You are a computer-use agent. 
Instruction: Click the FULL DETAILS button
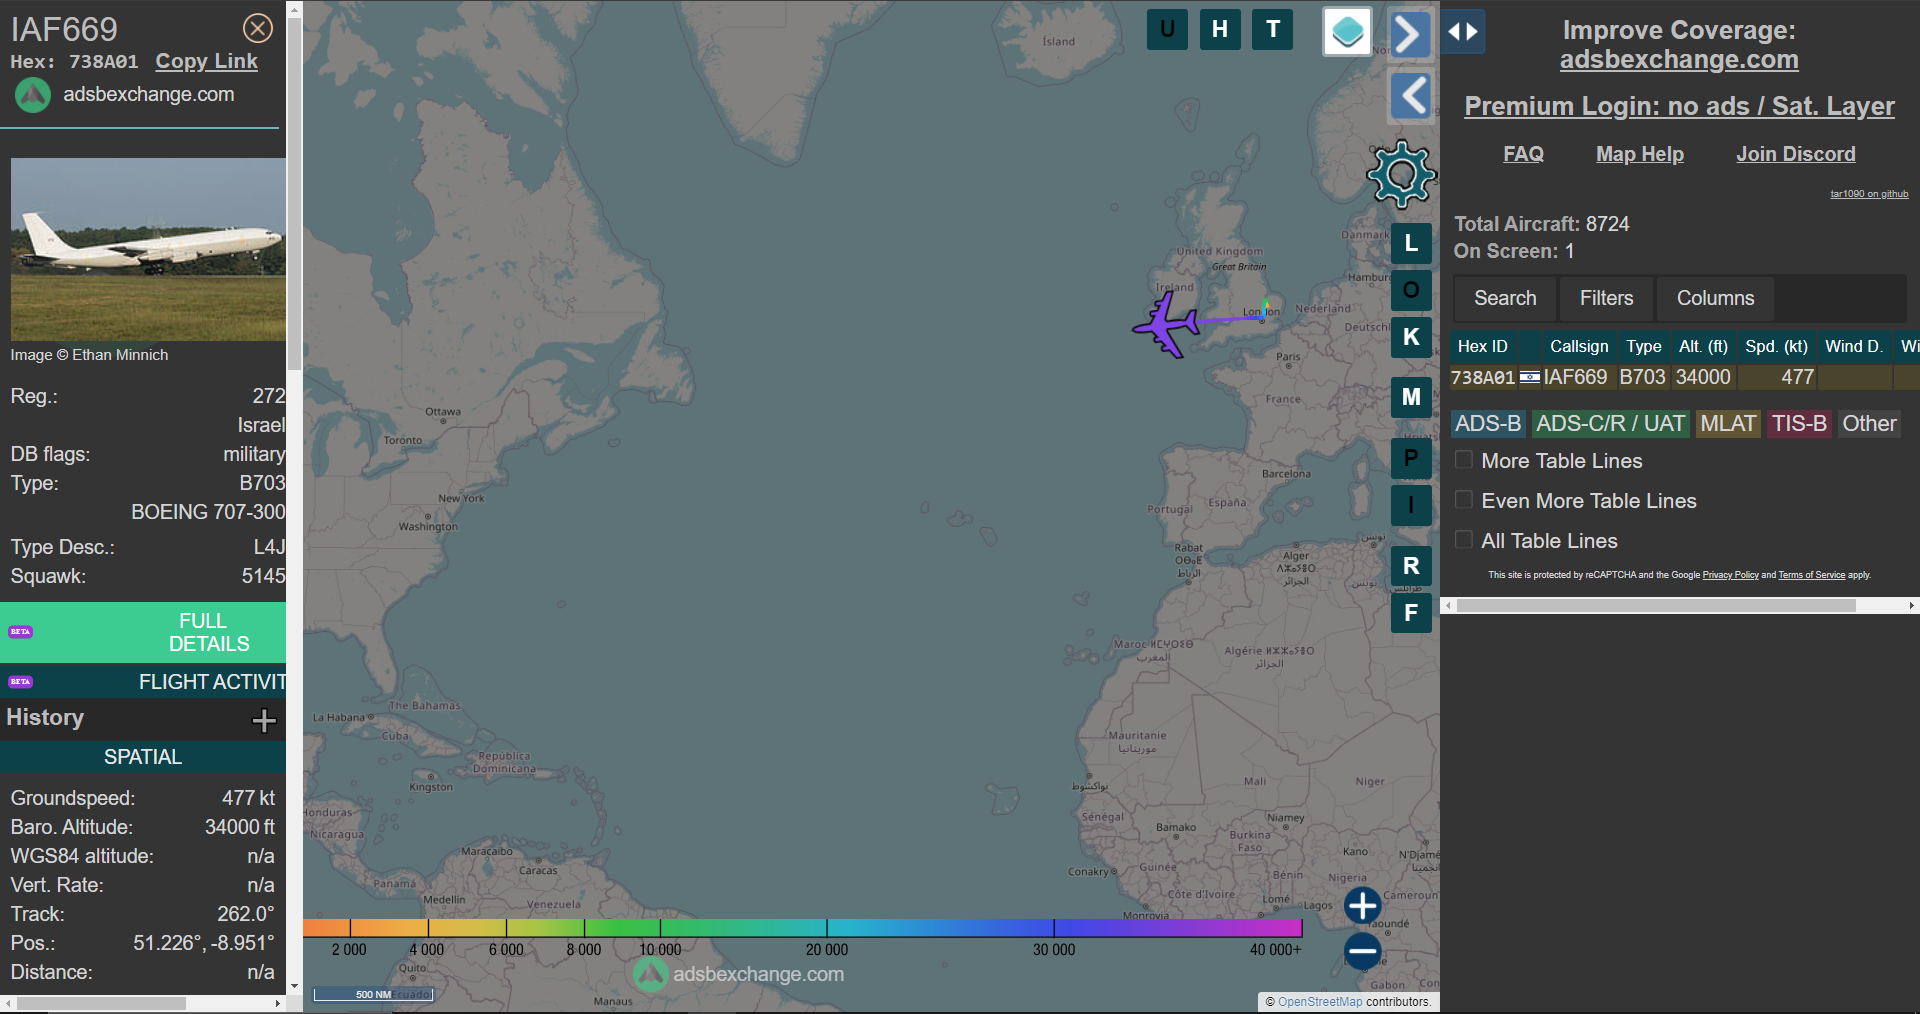[143, 632]
